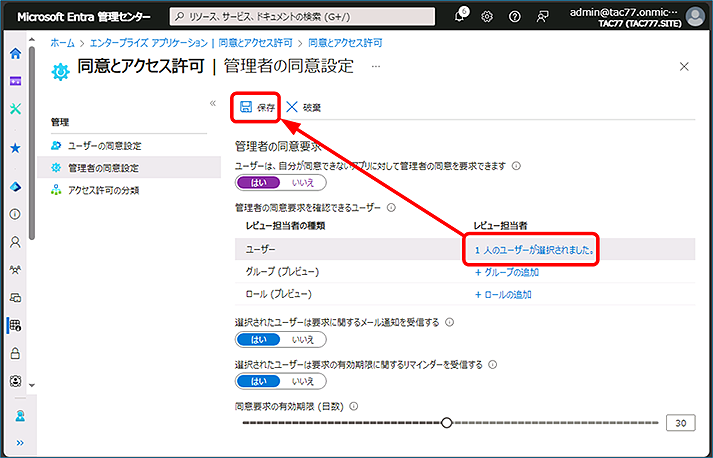This screenshot has height=458, width=713.
Task: Set expiry reminder toggle to いいえ
Action: [303, 381]
